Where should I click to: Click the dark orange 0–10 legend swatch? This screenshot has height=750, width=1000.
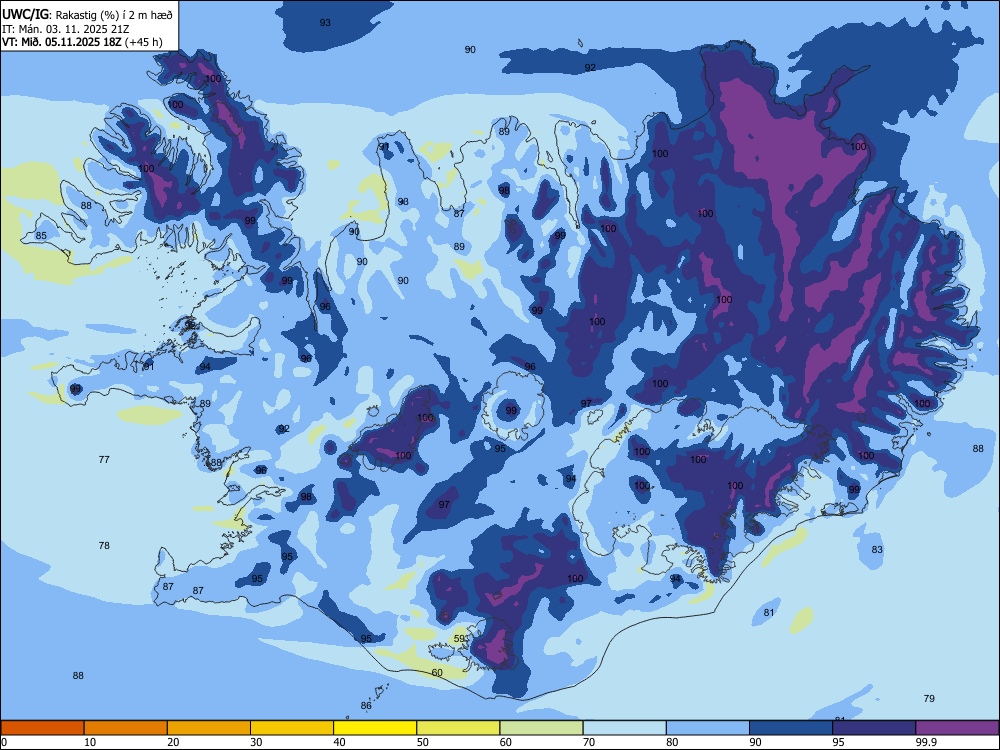[42, 728]
